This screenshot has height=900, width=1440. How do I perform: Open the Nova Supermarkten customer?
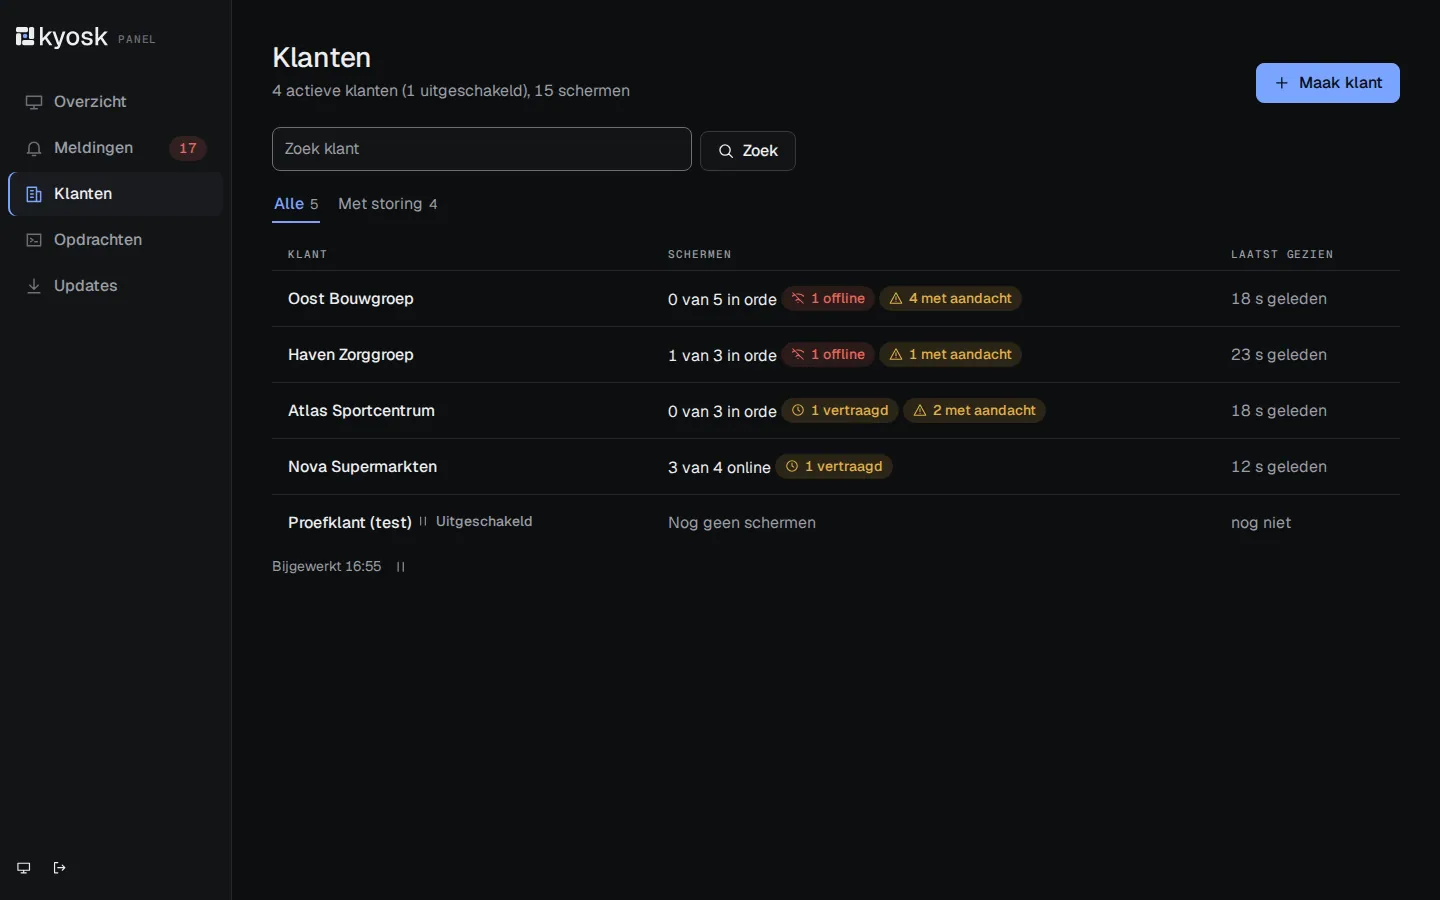coord(362,467)
